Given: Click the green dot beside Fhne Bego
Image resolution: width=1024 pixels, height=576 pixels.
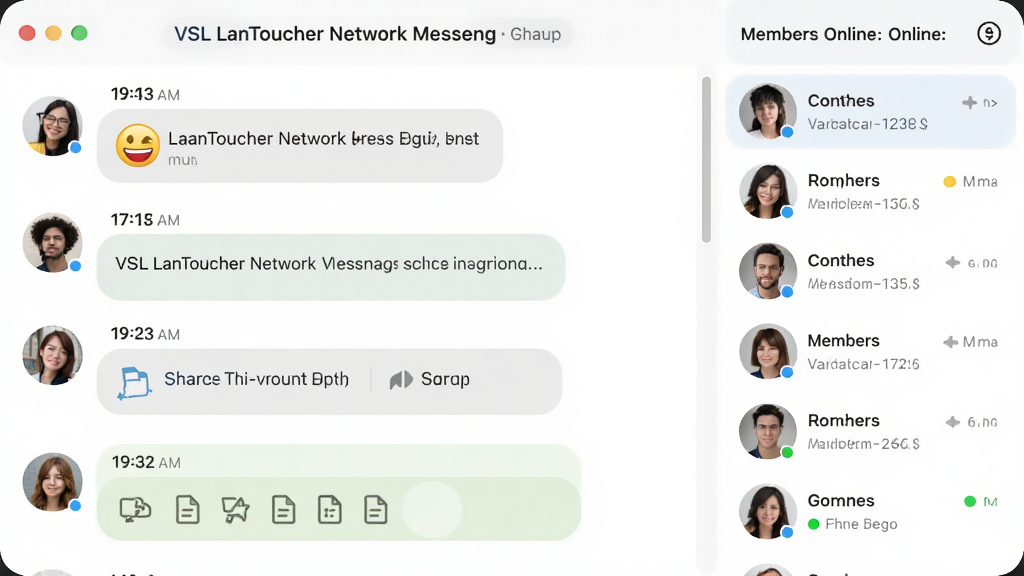Looking at the screenshot, I should [814, 524].
